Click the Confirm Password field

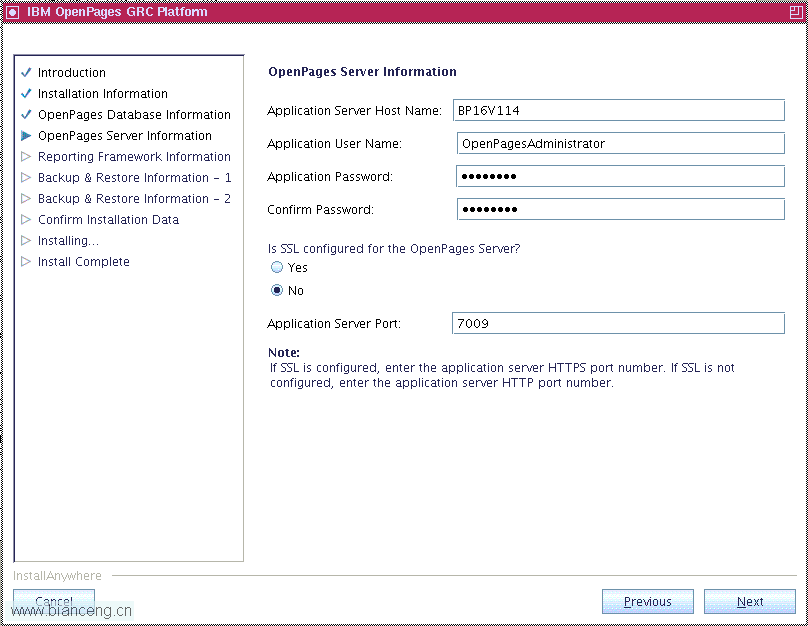point(620,209)
